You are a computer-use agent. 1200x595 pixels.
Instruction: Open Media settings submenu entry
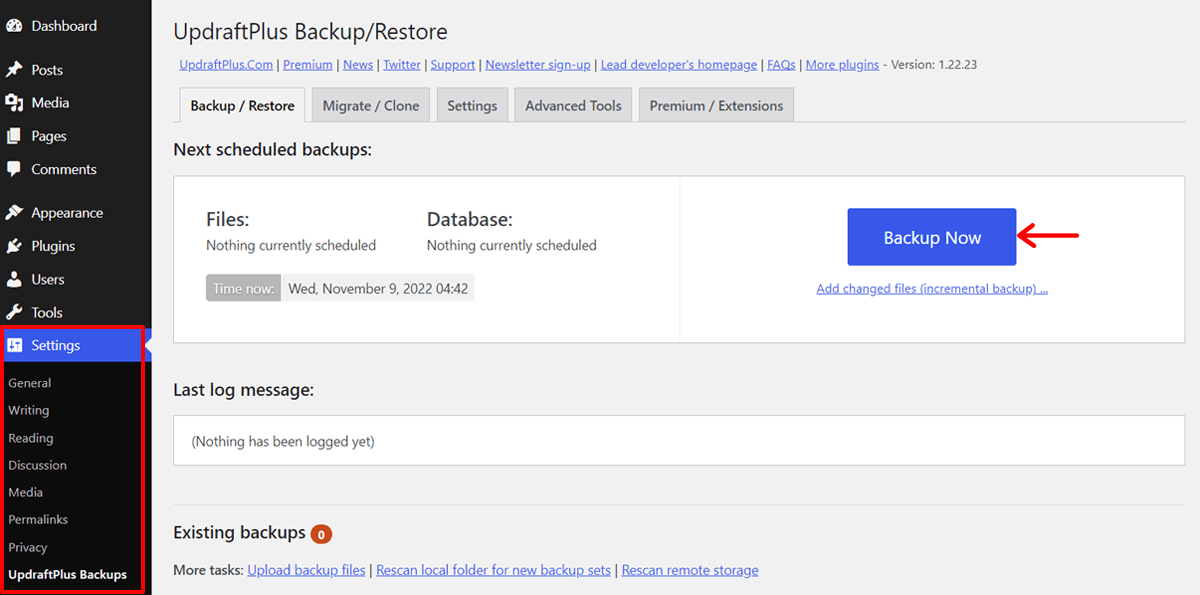pos(26,492)
